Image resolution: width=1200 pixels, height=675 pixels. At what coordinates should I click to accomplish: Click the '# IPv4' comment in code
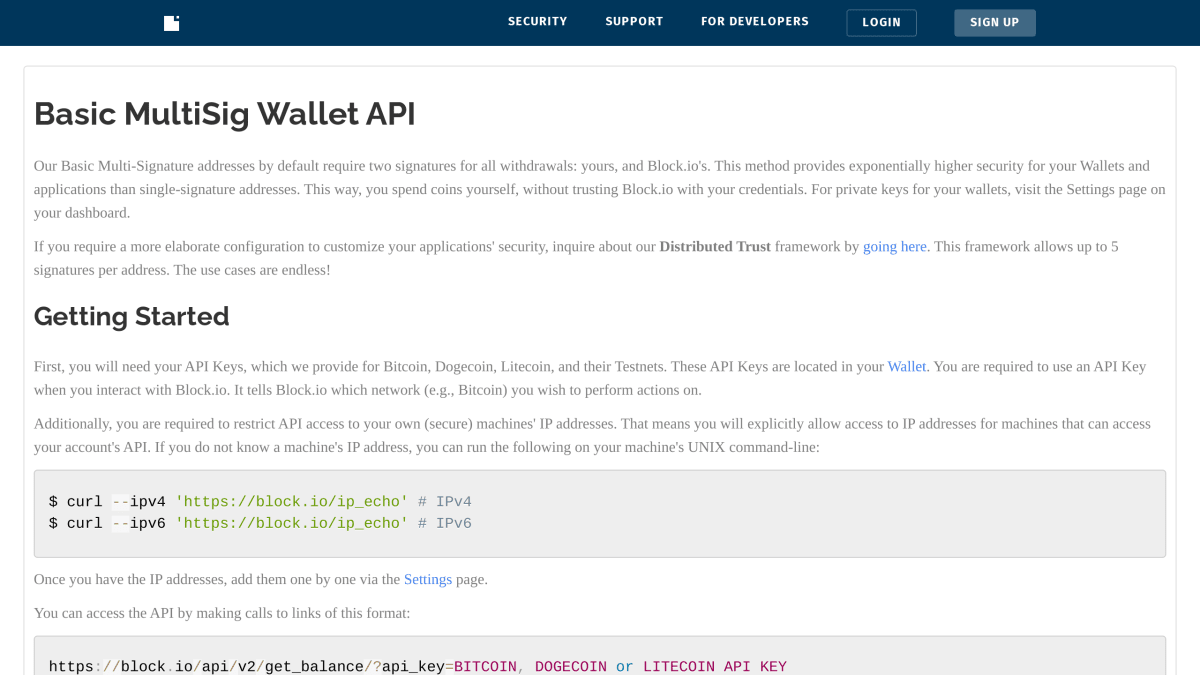click(445, 501)
